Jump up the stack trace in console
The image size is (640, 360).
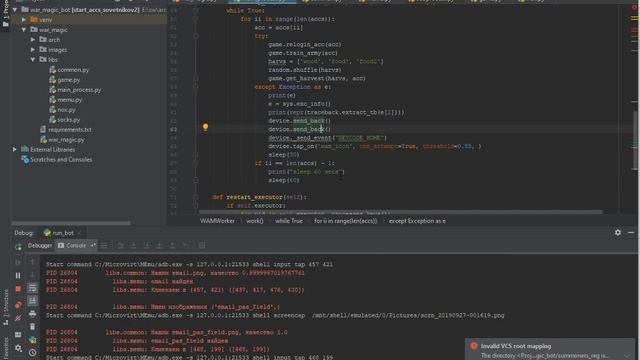coord(33,261)
